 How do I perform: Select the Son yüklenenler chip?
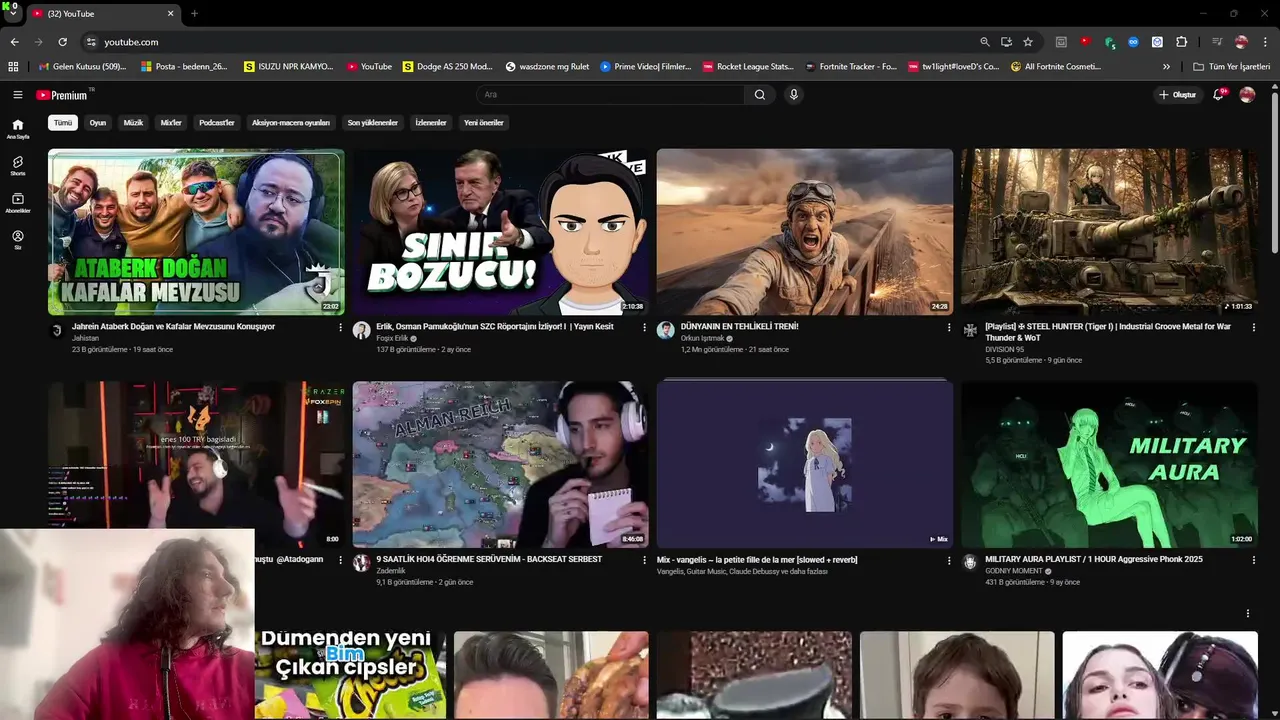373,123
